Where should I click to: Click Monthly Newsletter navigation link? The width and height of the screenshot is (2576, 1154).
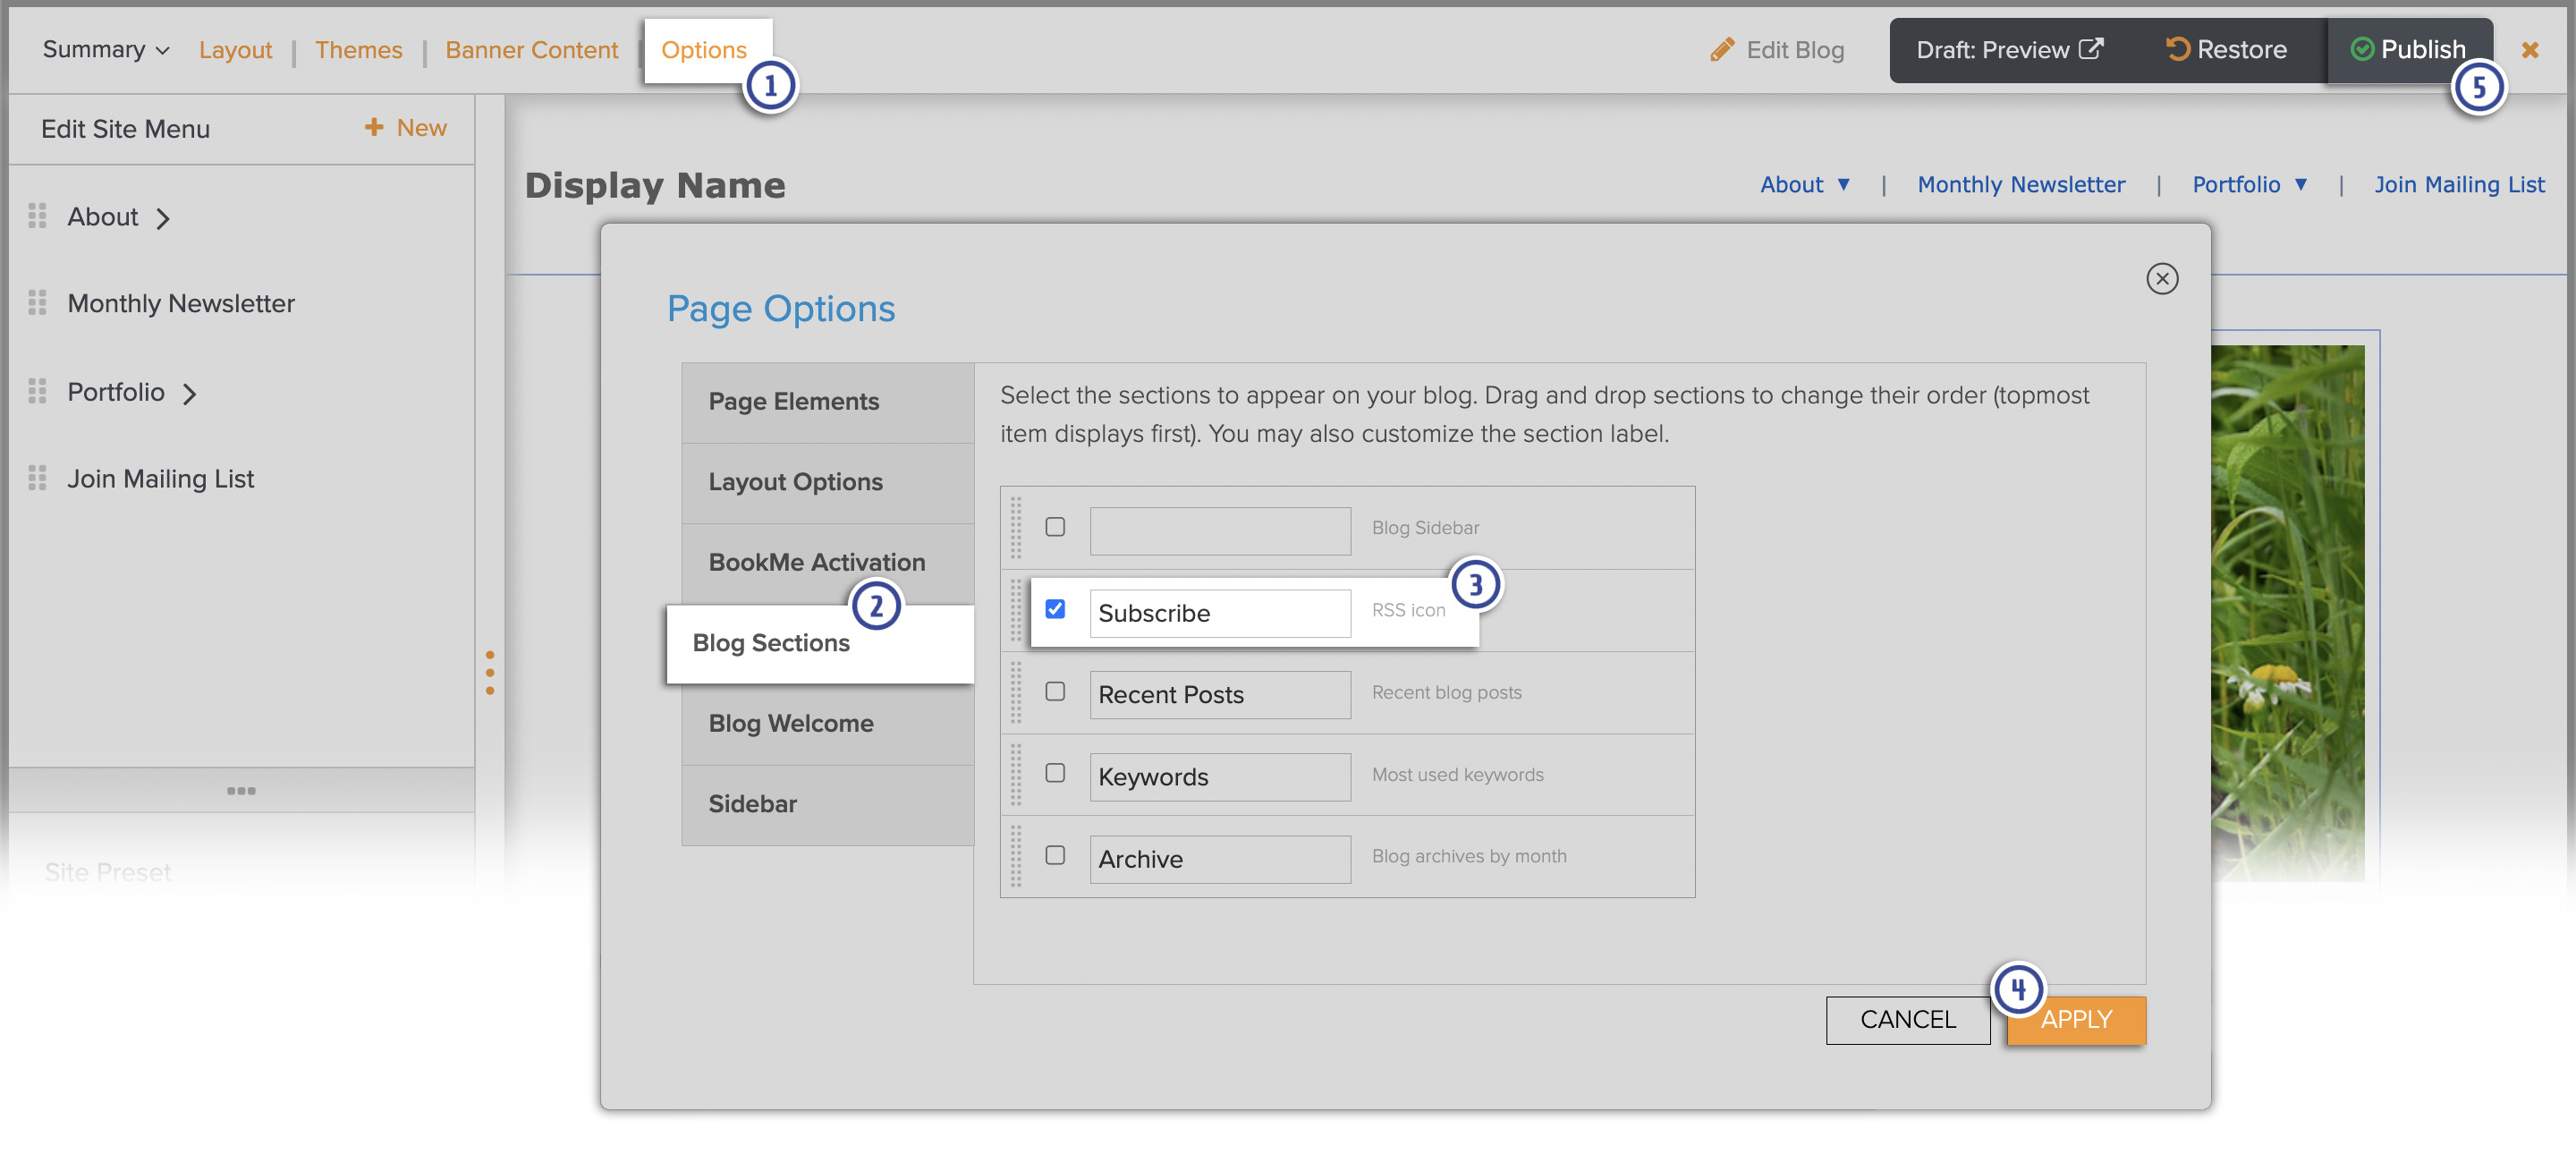[2021, 185]
